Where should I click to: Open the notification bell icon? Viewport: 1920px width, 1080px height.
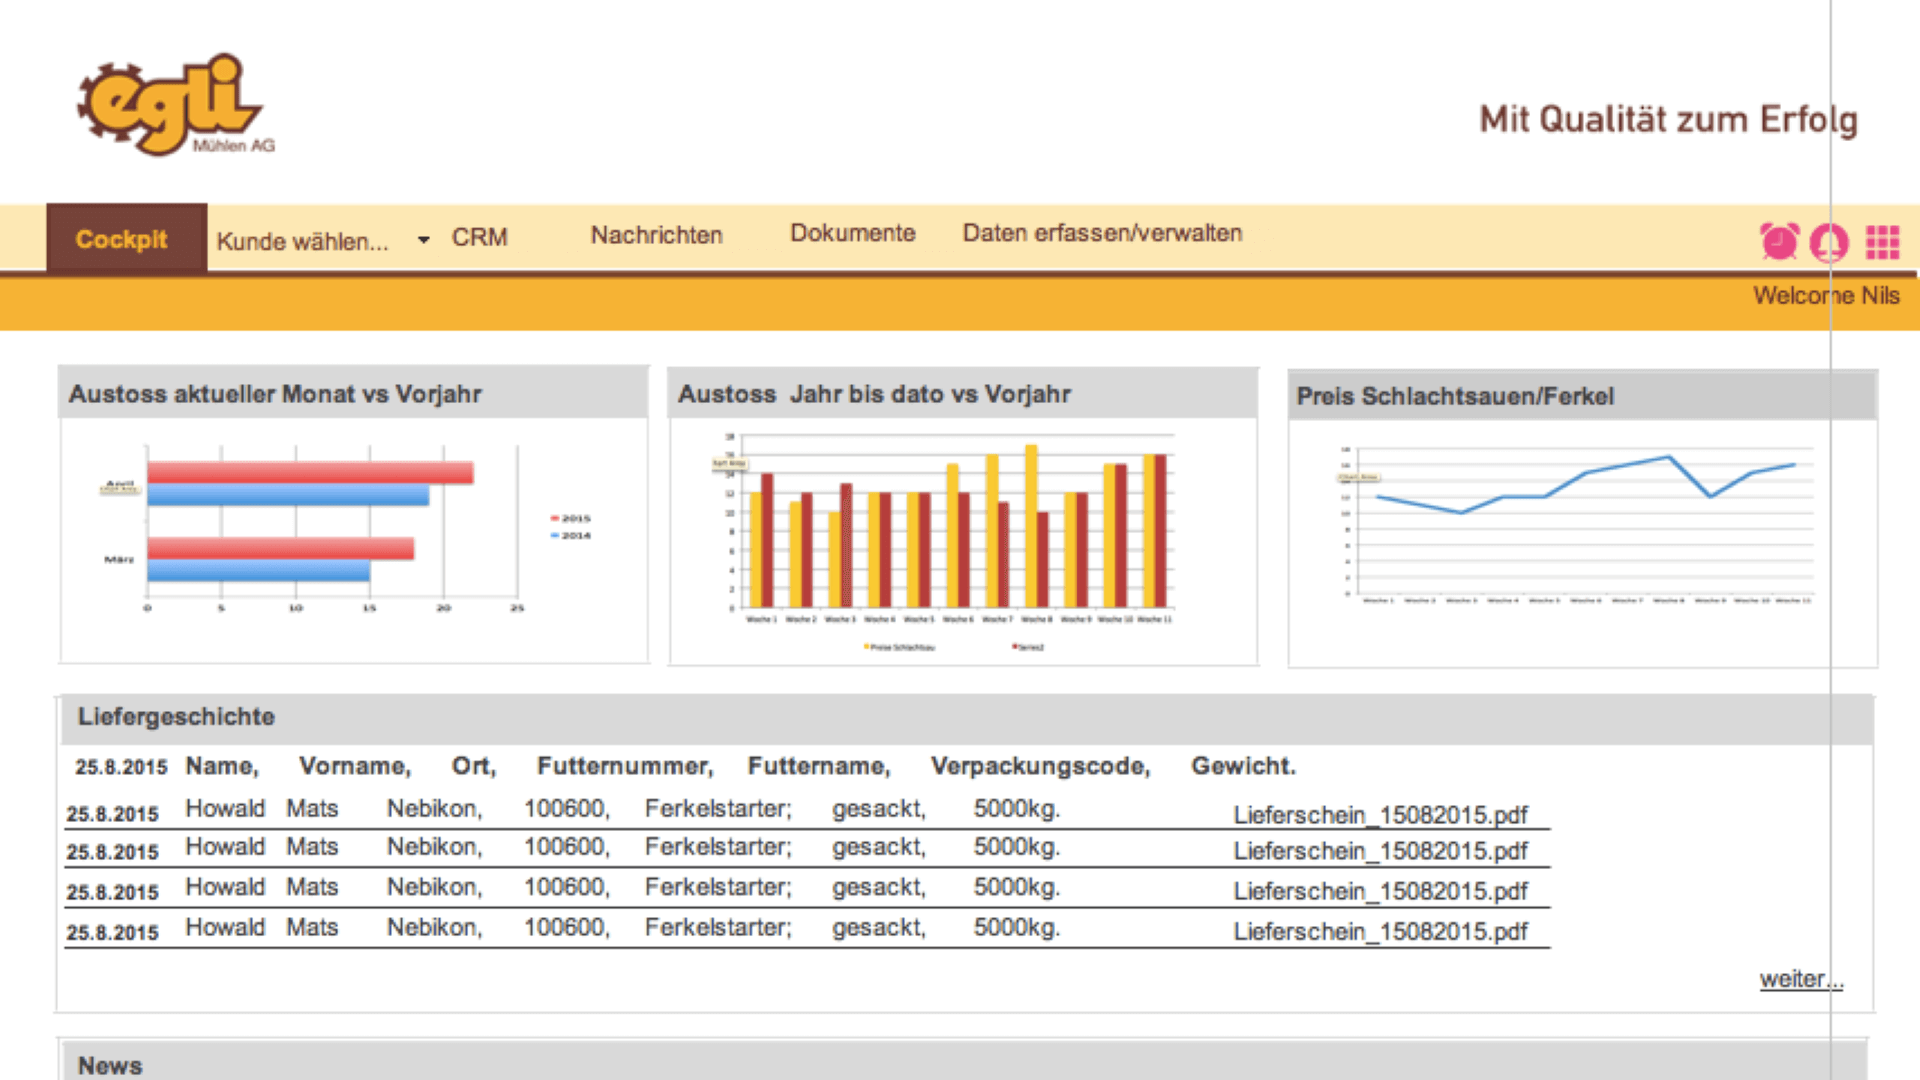(x=1829, y=242)
